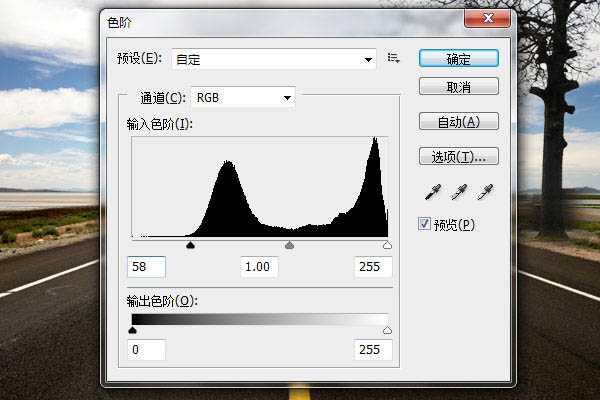The width and height of the screenshot is (600, 400).
Task: Click the output shadow field showing 0
Action: [147, 351]
